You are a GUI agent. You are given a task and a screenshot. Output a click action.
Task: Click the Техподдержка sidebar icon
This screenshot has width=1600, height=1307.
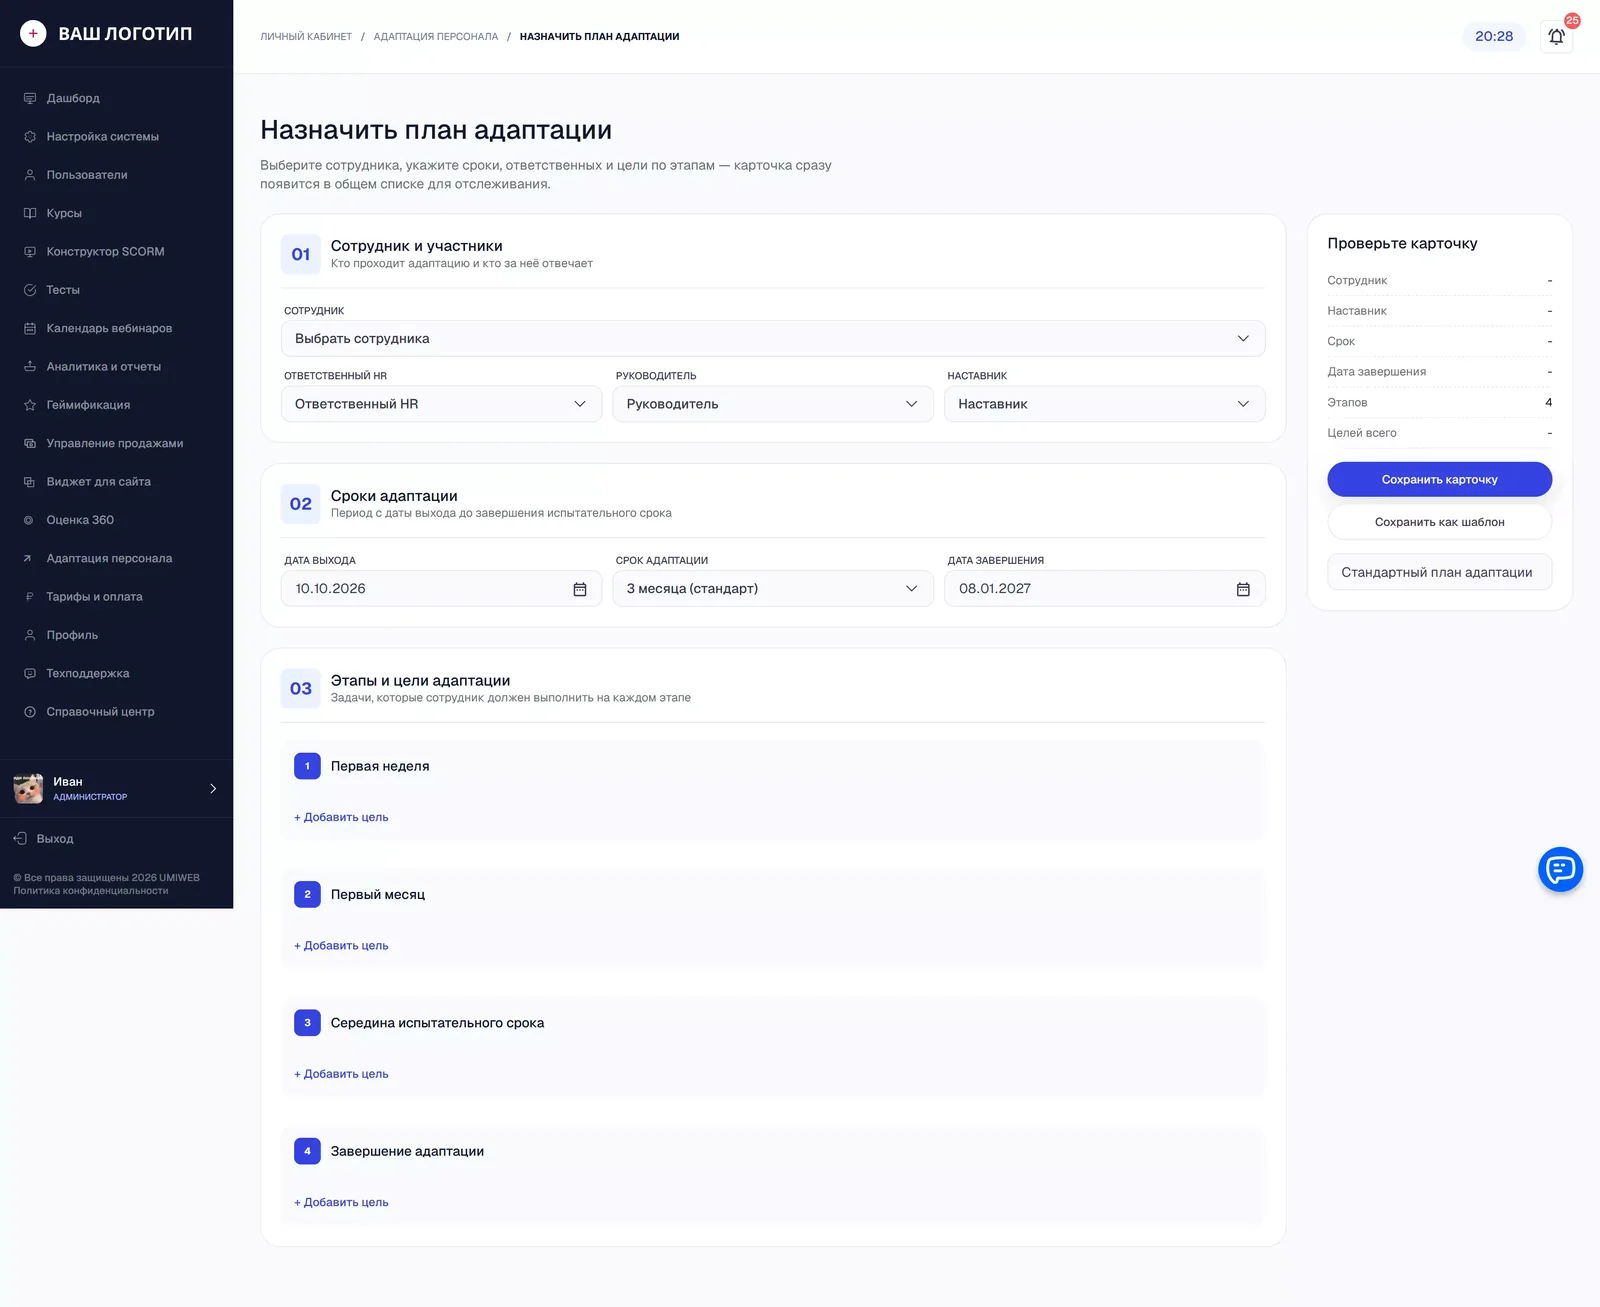(30, 674)
